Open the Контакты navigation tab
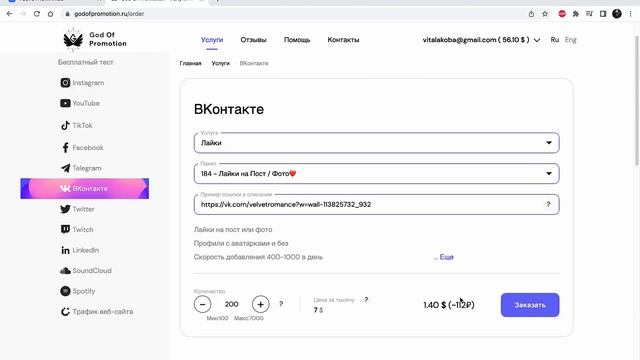This screenshot has width=640, height=360. coord(343,40)
